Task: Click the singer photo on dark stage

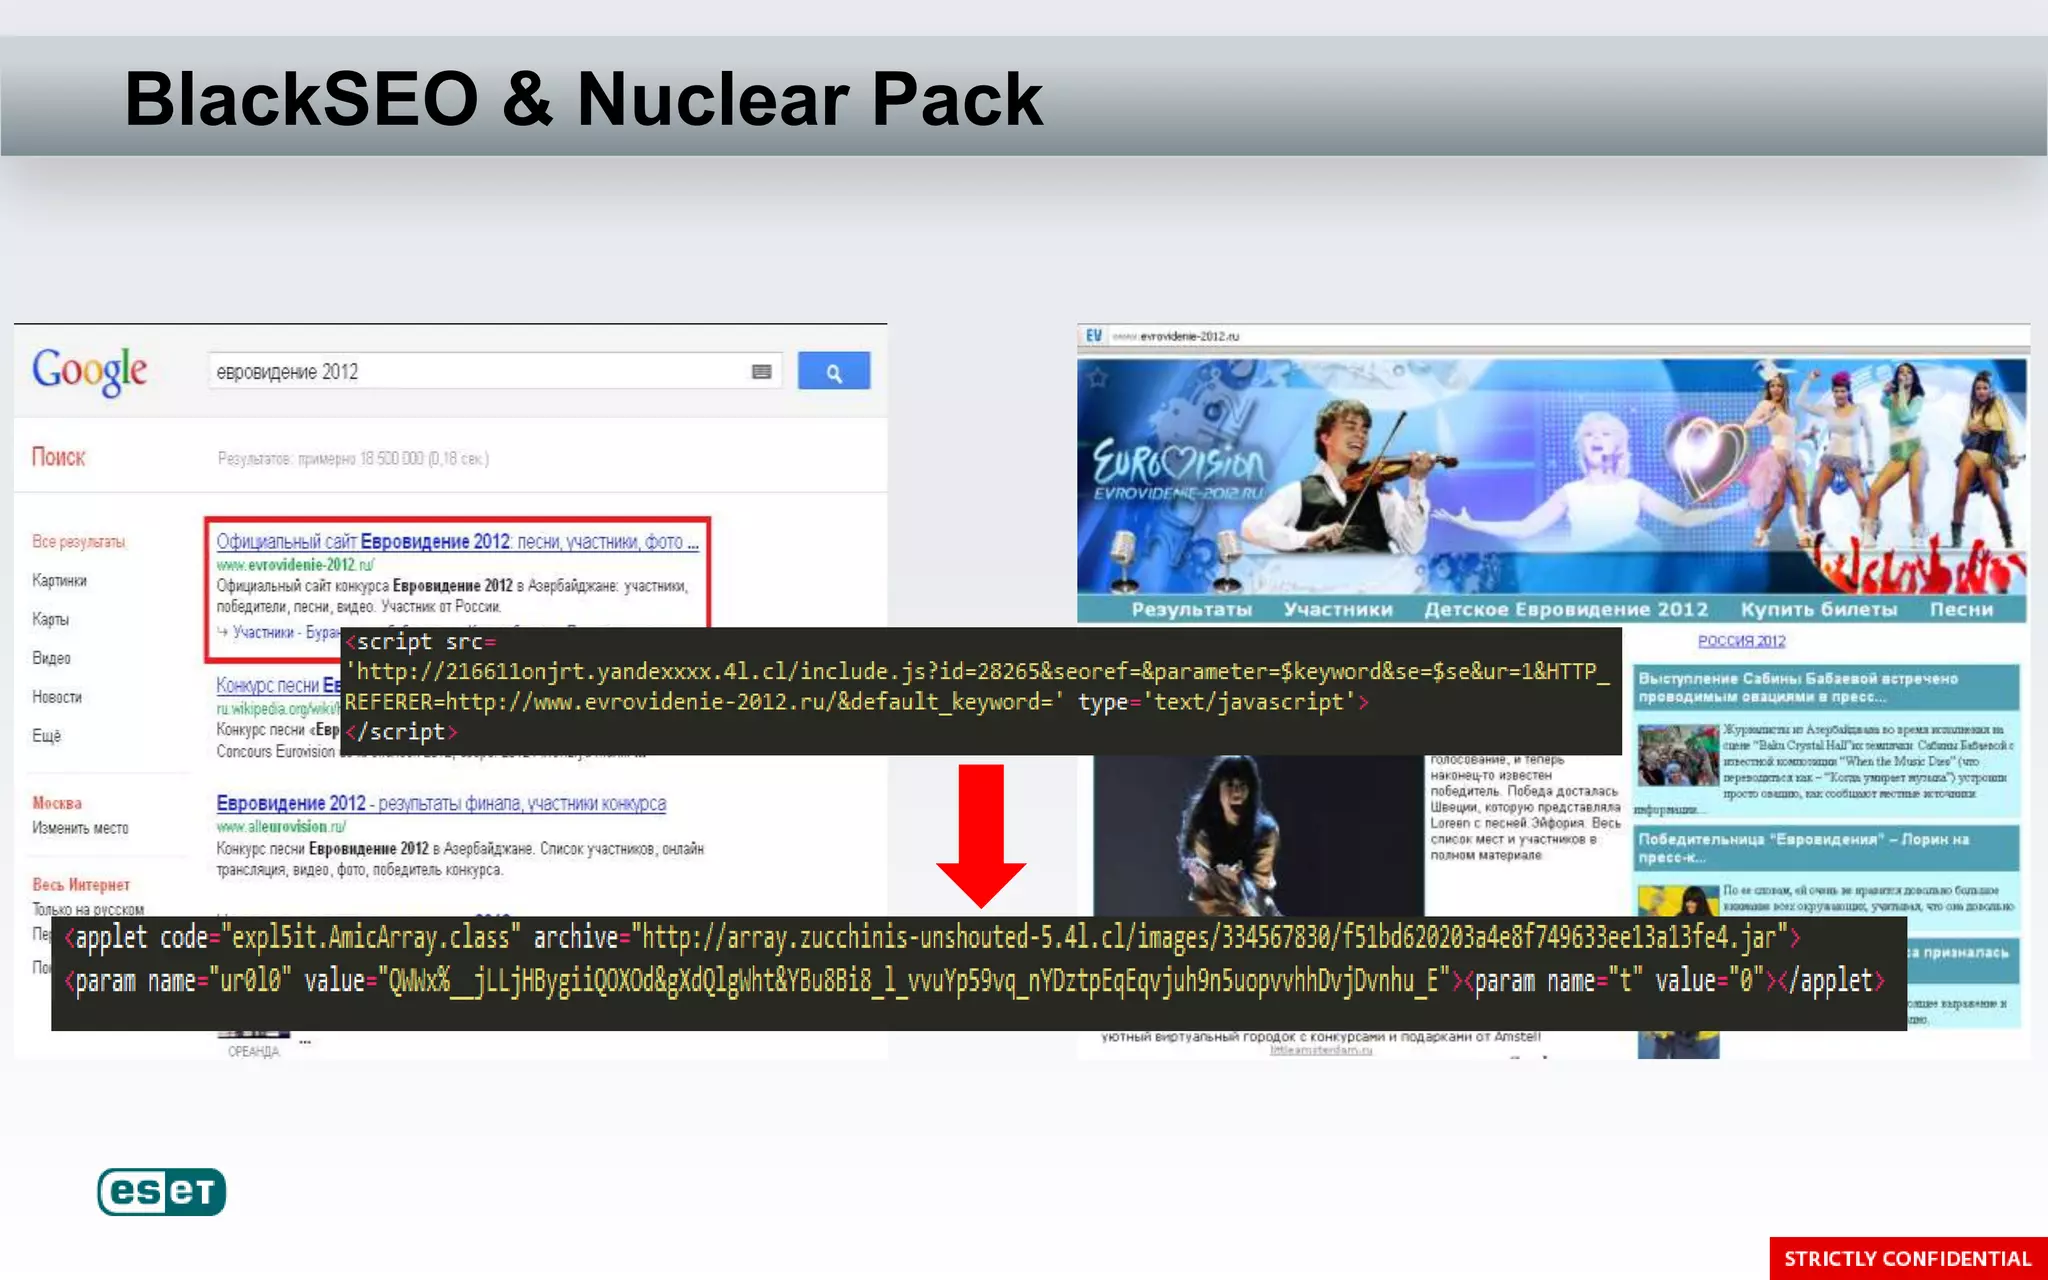Action: coord(1258,835)
